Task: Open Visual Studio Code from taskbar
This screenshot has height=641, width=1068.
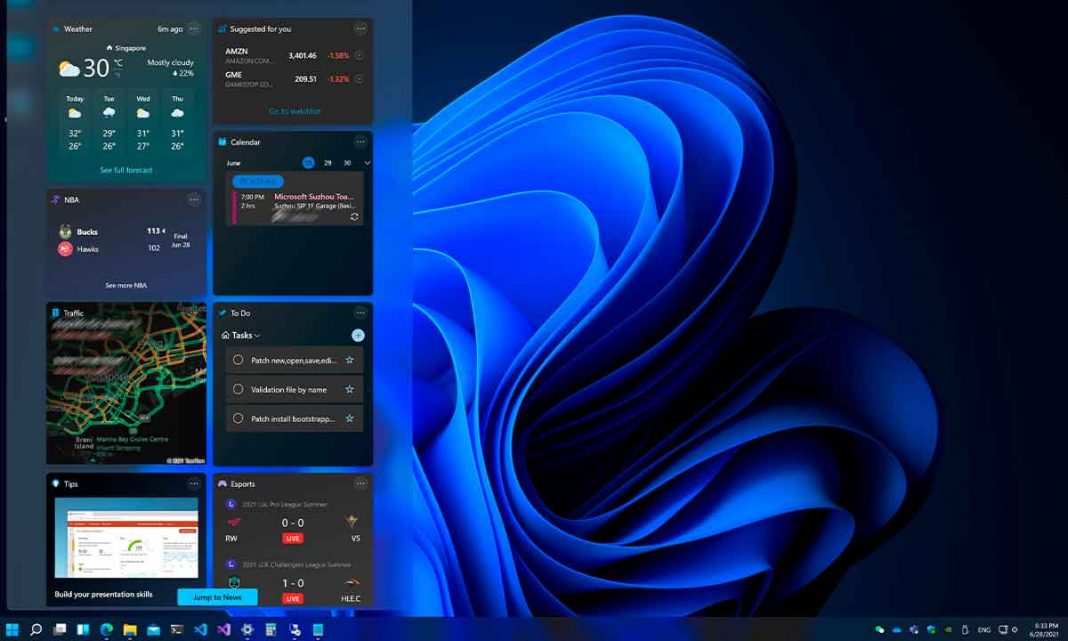Action: [200, 630]
